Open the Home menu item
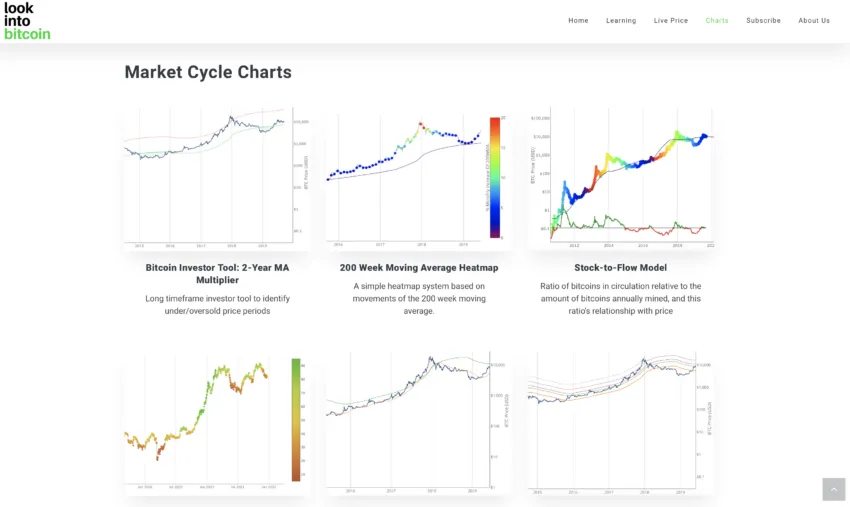 click(x=578, y=21)
